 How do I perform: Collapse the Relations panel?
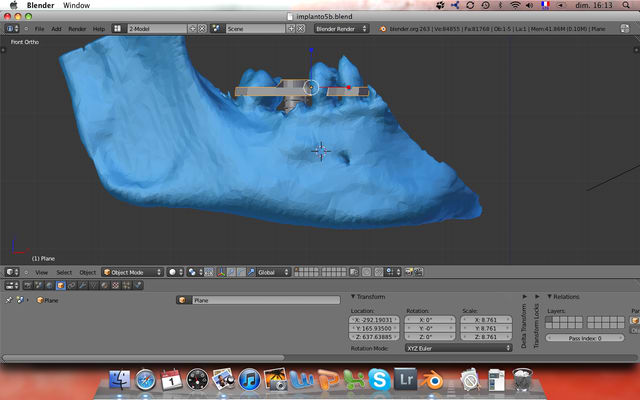(567, 297)
